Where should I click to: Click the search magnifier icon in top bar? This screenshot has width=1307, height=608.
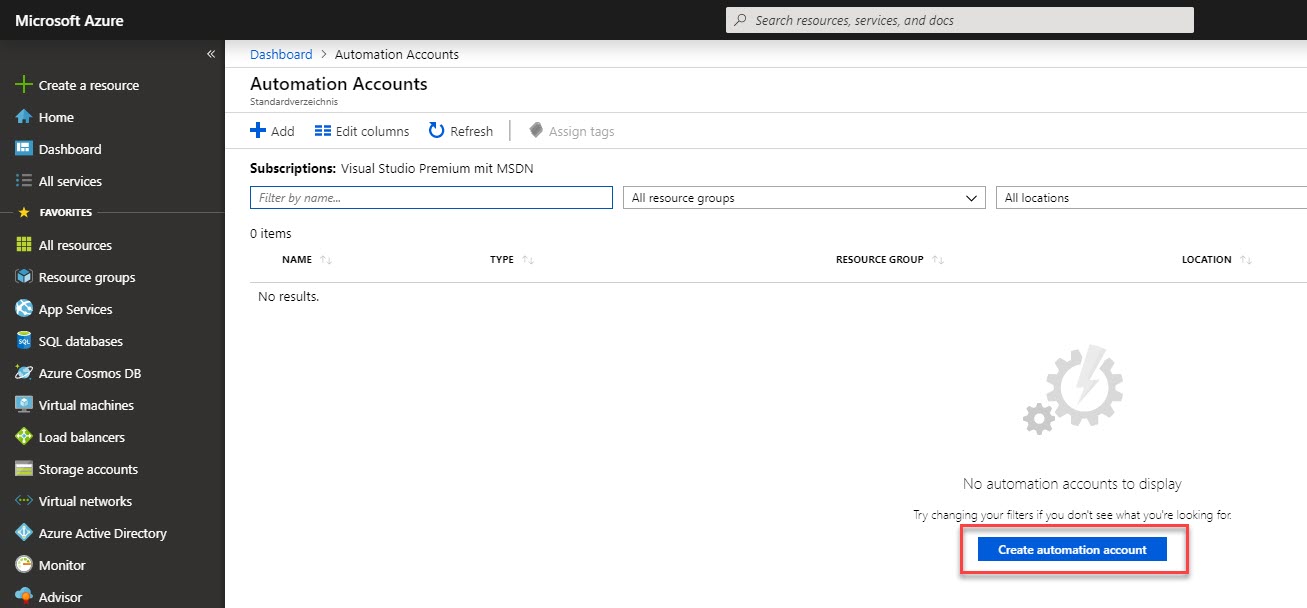point(741,20)
